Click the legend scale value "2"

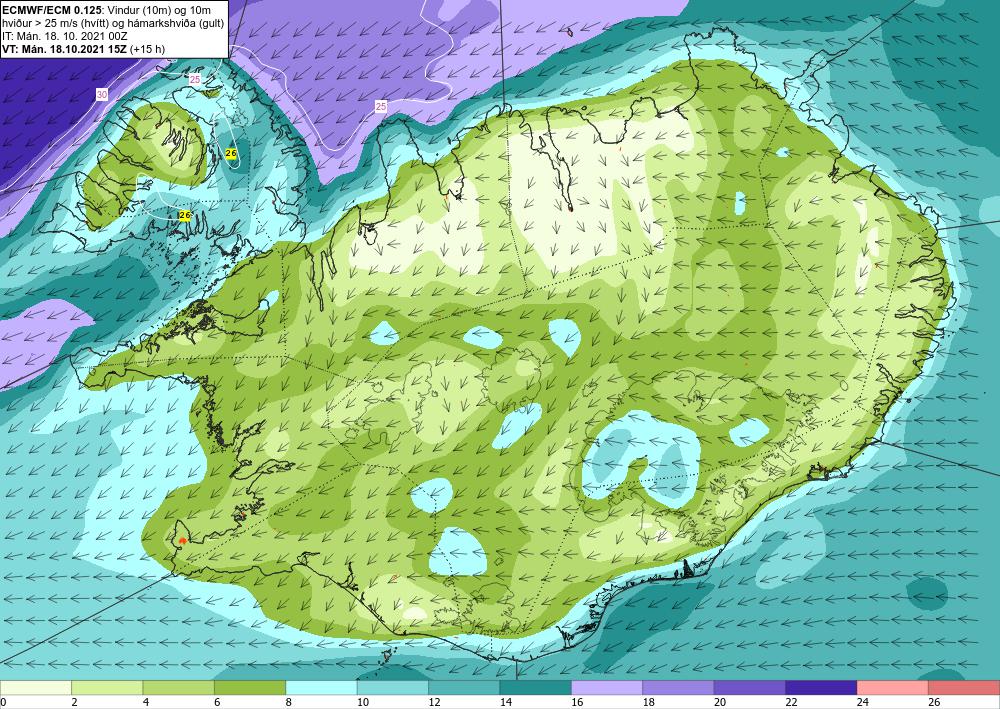75,702
